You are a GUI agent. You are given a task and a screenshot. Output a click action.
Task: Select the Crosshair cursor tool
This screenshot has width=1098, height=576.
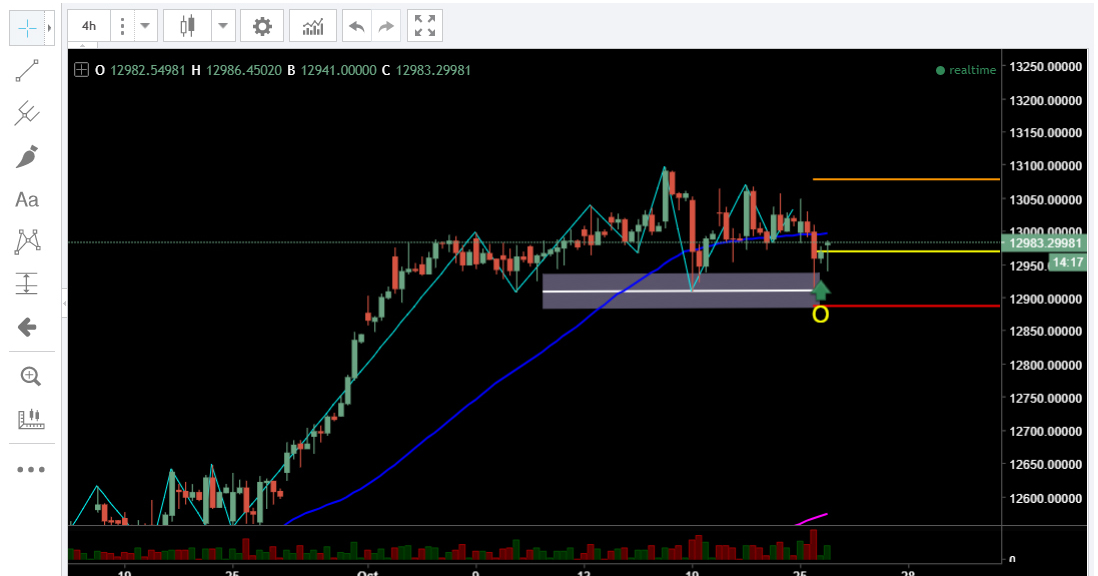click(x=28, y=27)
